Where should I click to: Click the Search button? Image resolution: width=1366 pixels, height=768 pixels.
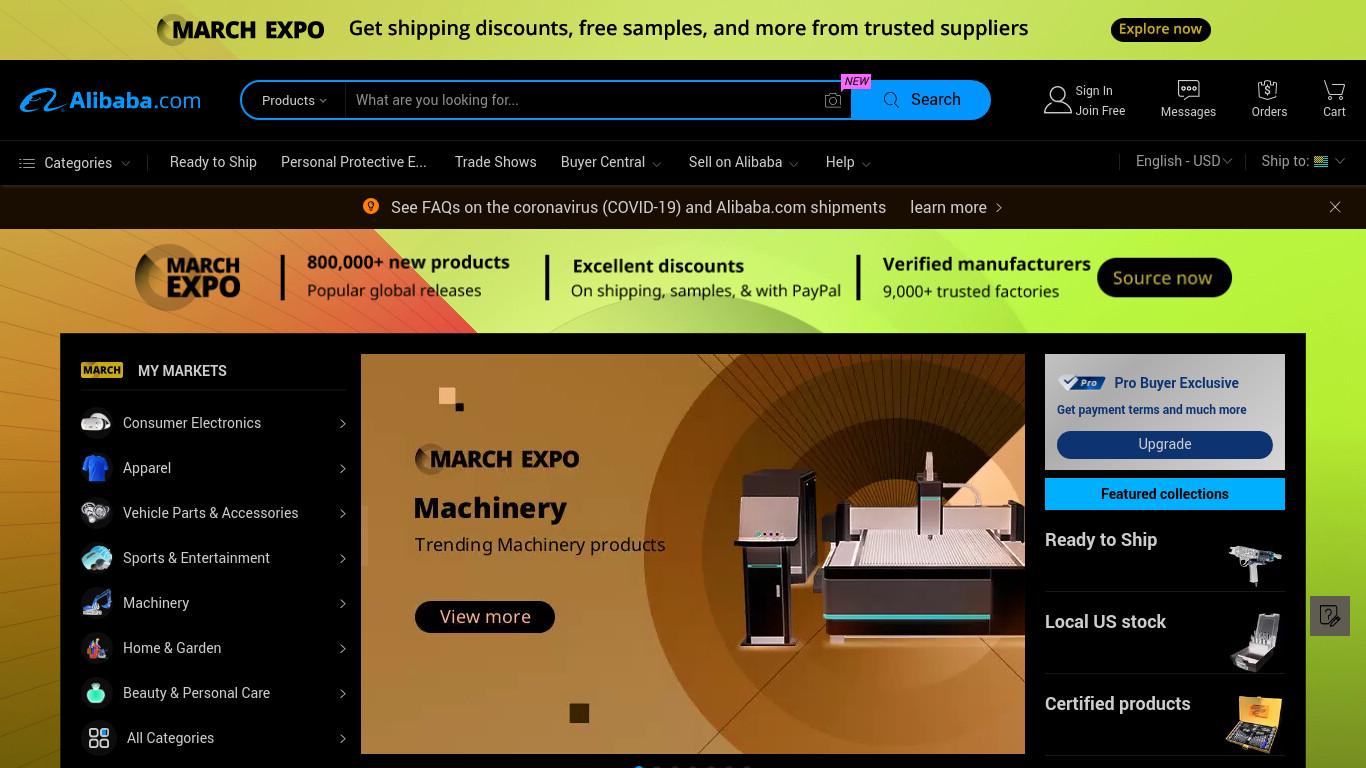[921, 100]
